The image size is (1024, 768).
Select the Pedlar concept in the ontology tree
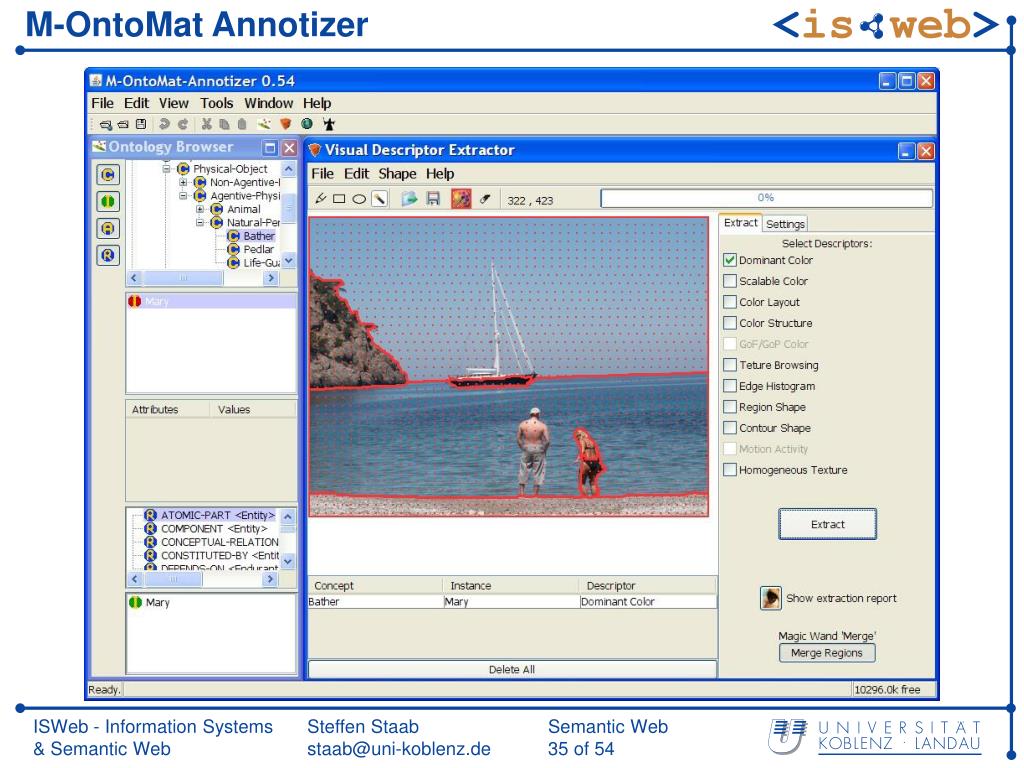tap(251, 249)
